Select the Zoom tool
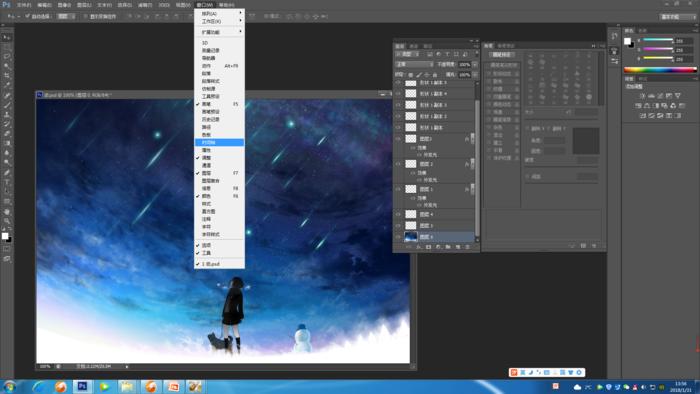Image resolution: width=700 pixels, height=394 pixels. pyautogui.click(x=7, y=221)
